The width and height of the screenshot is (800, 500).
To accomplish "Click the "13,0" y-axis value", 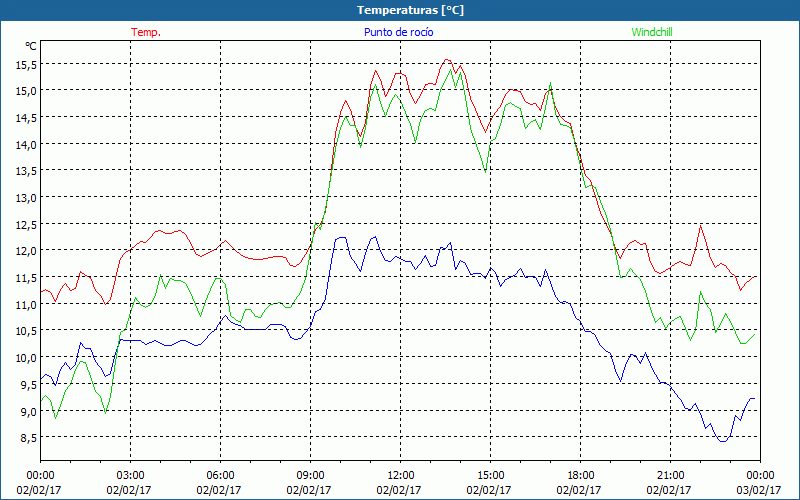I will (26, 197).
